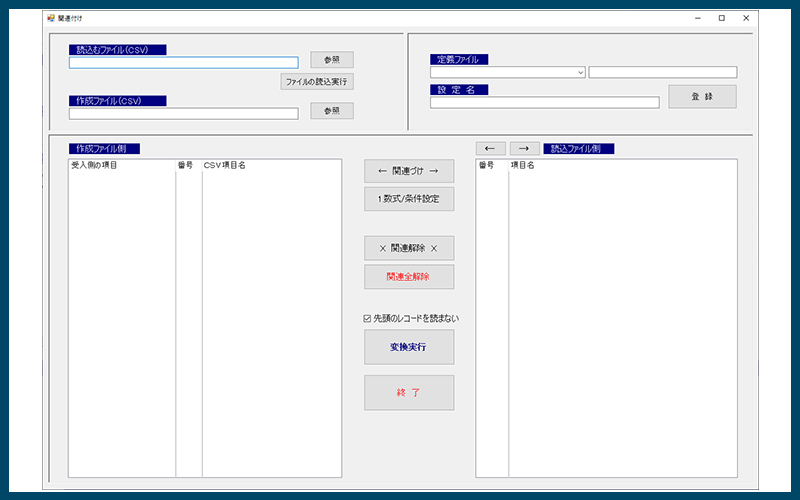Toggle the 先頭のレコードを読まない checkbox
This screenshot has width=800, height=500.
368,318
